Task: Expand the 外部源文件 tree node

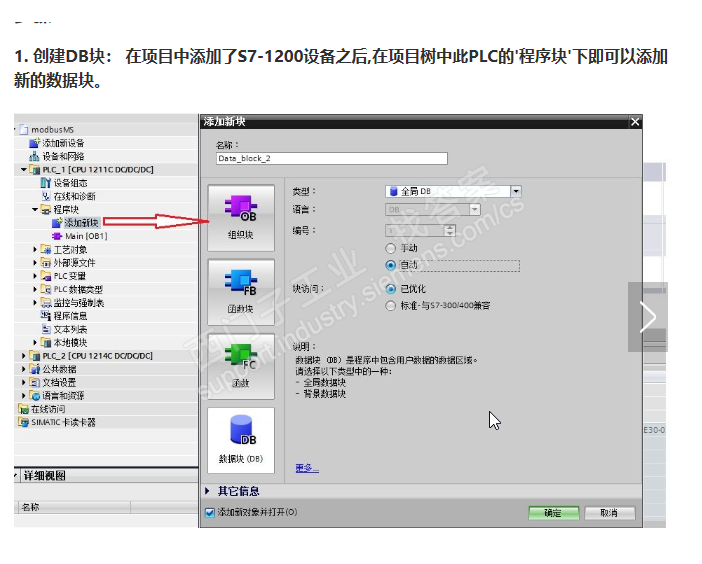Action: (x=35, y=263)
